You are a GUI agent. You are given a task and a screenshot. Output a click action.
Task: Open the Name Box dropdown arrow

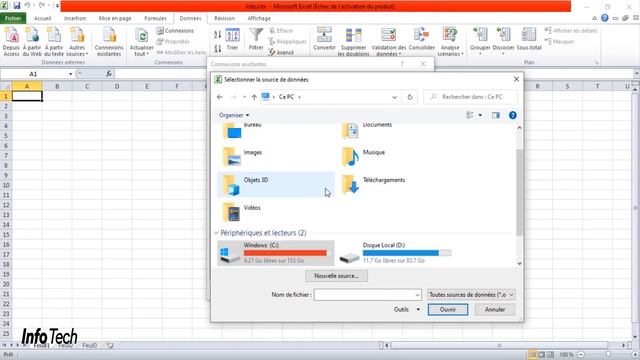click(x=70, y=74)
